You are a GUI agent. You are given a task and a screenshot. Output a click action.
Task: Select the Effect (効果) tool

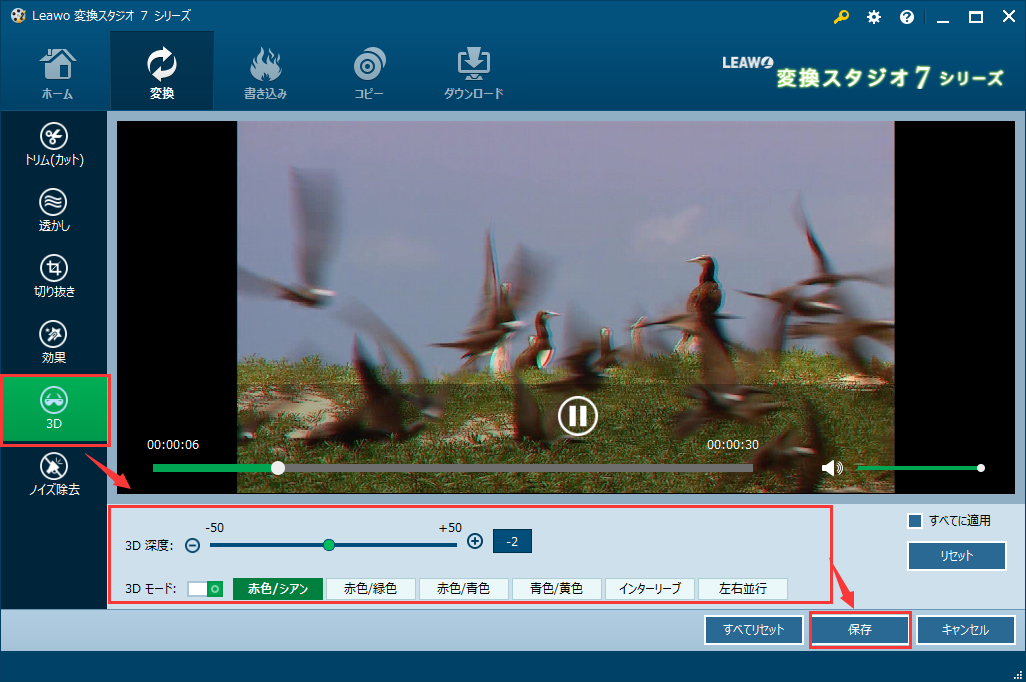(53, 343)
